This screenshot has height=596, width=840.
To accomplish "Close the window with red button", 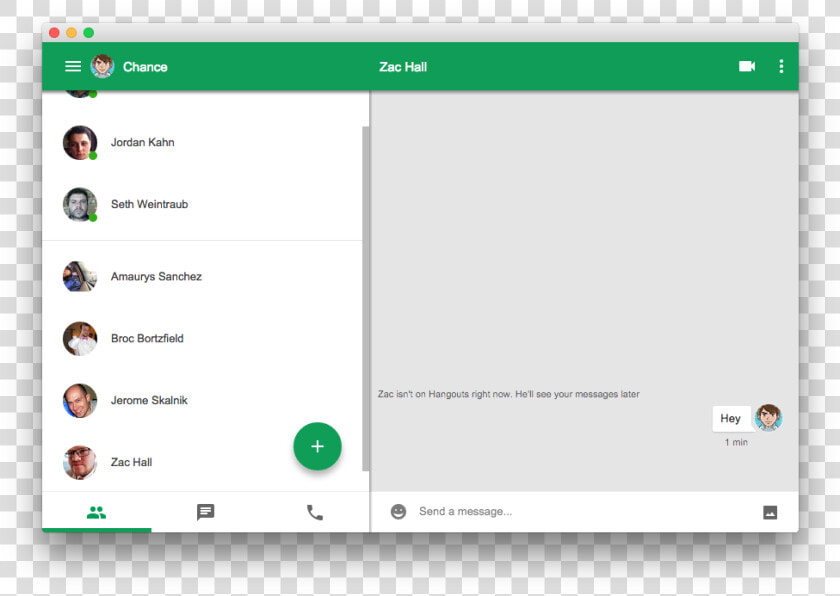I will (x=54, y=33).
